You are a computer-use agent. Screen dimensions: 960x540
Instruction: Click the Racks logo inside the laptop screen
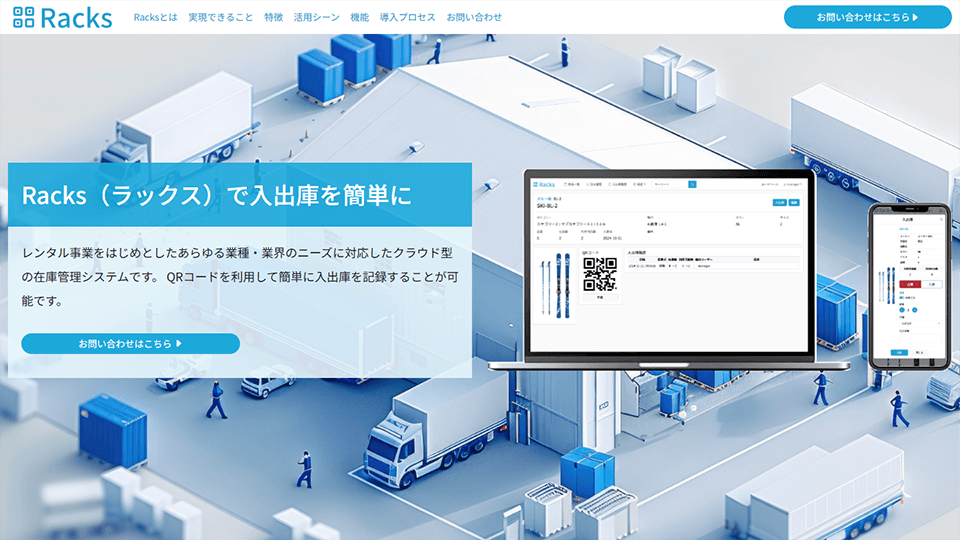545,185
